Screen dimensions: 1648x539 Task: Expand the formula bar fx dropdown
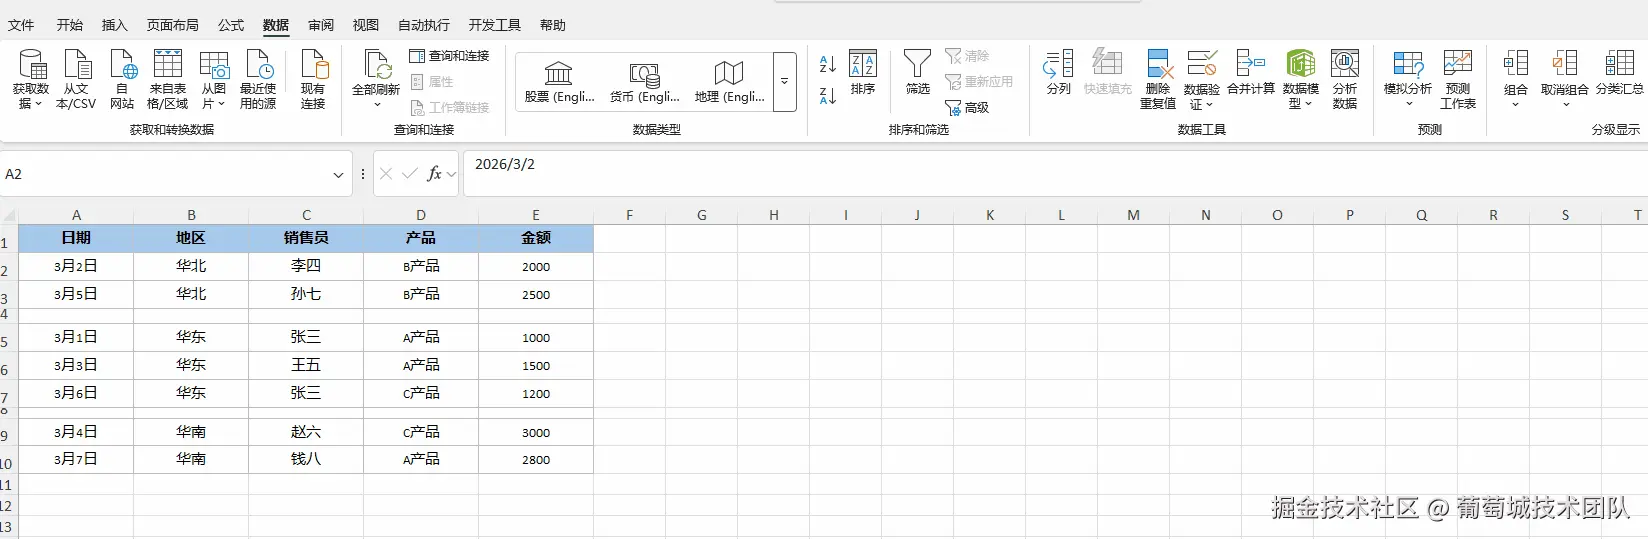(x=452, y=174)
